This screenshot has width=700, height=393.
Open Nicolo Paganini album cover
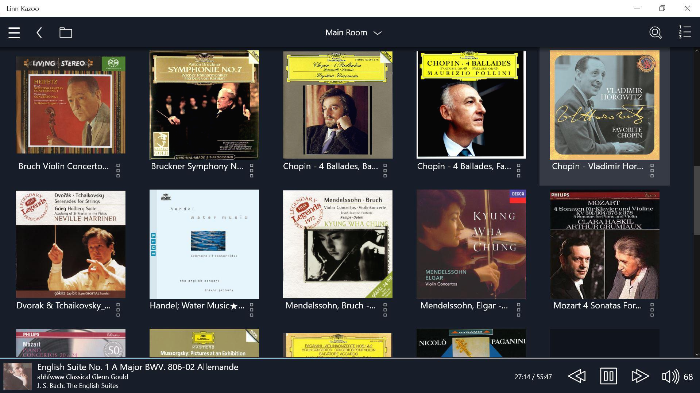coord(471,343)
